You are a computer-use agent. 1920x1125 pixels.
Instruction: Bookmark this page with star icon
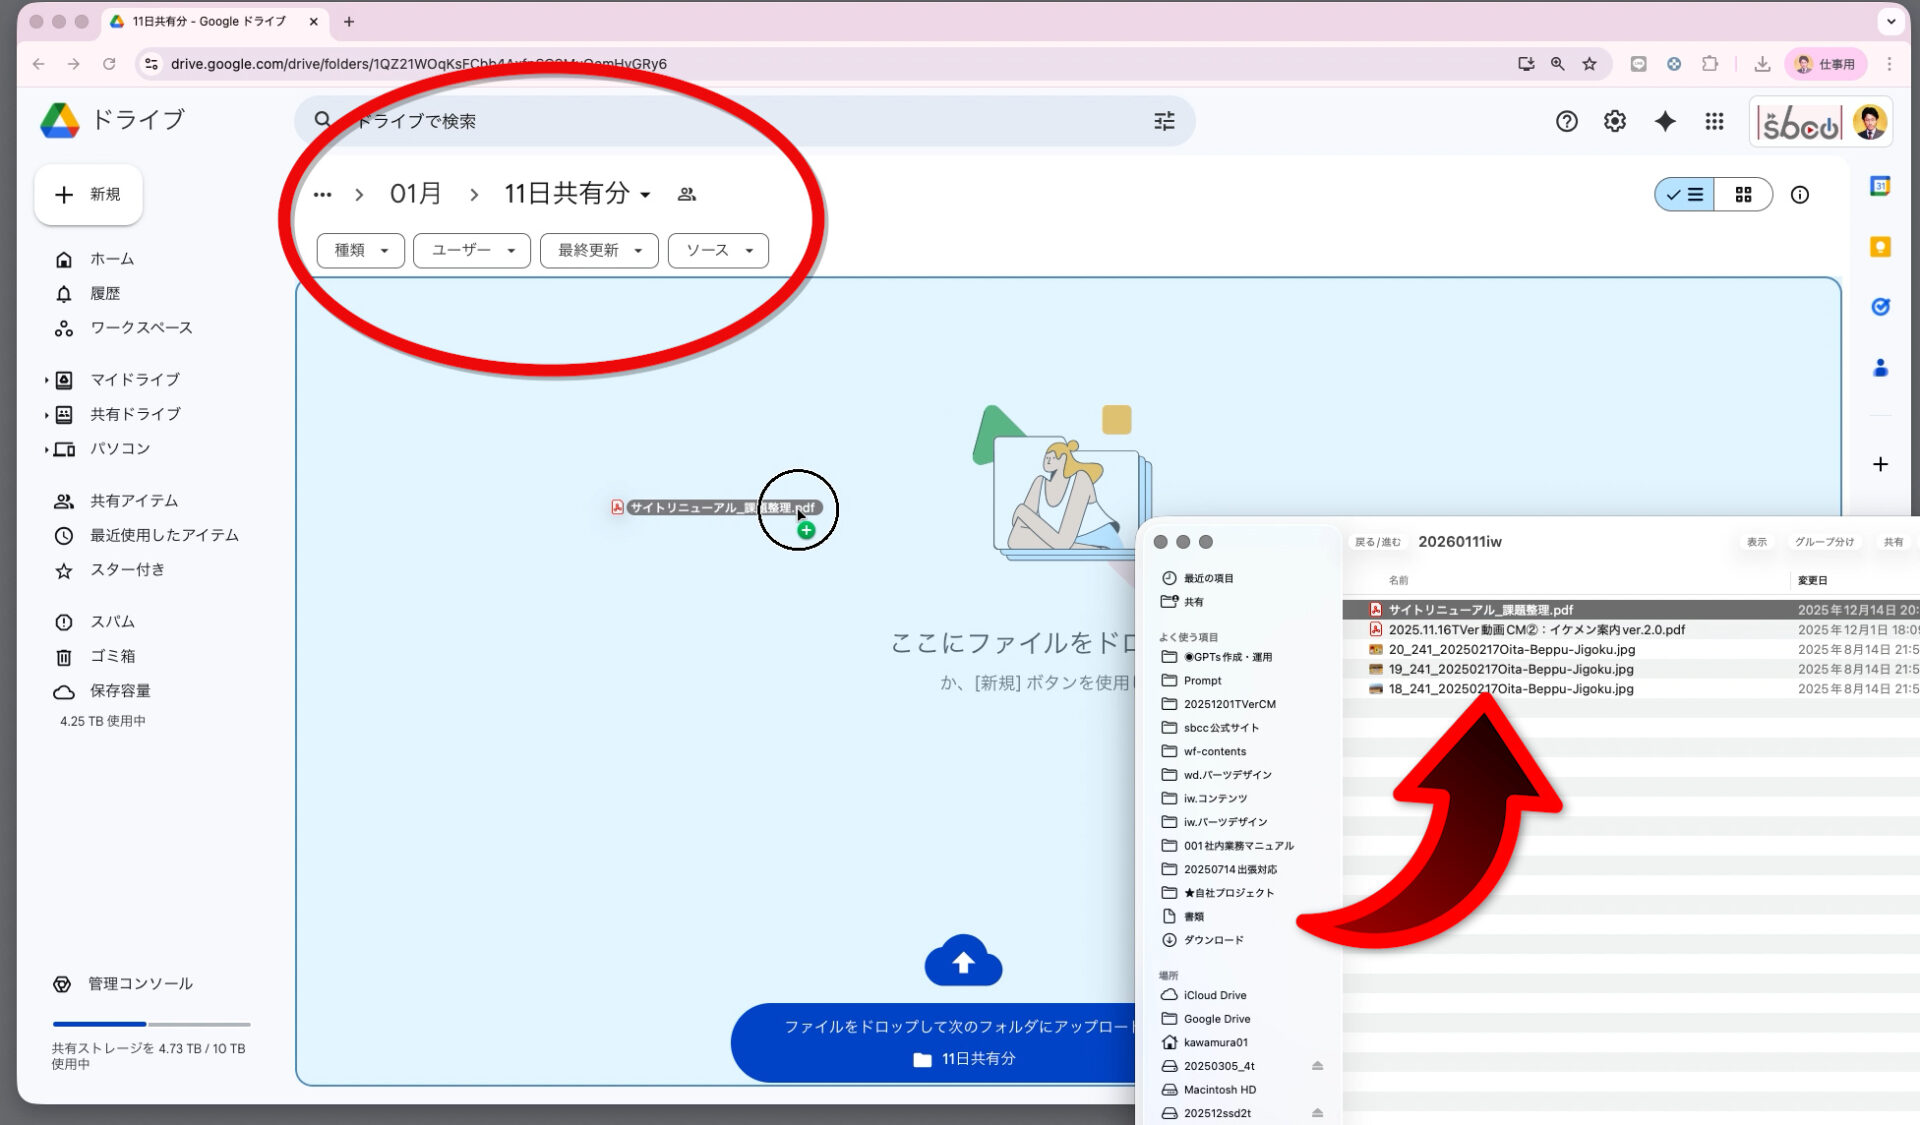point(1589,64)
